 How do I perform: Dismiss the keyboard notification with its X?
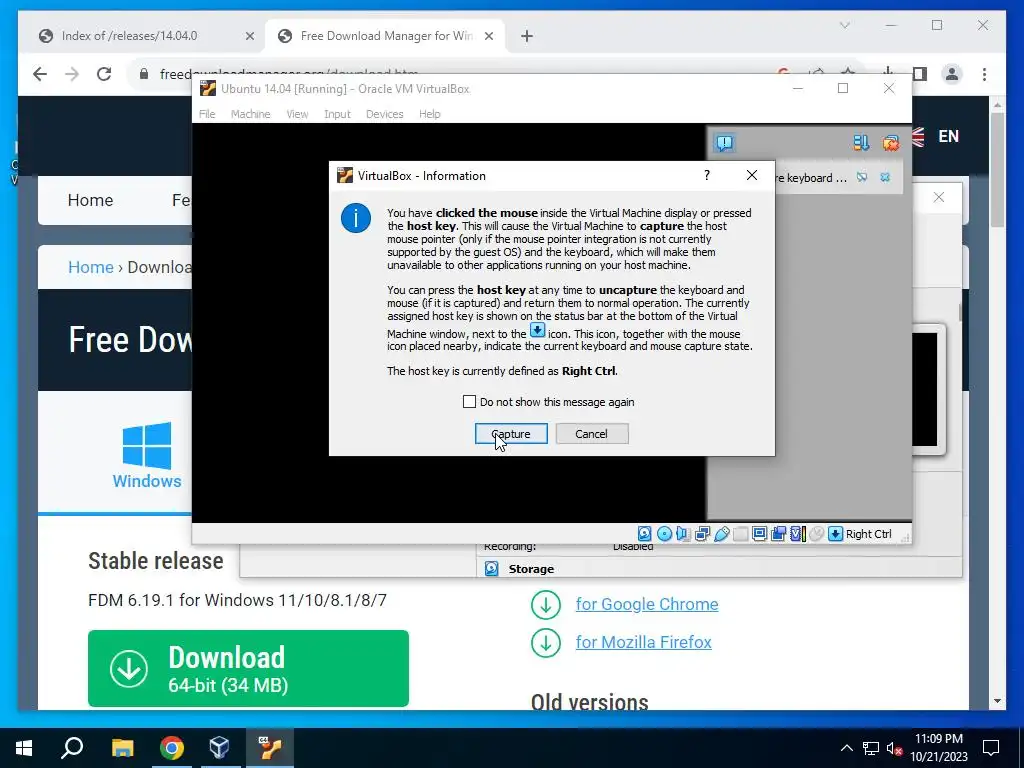[x=885, y=177]
